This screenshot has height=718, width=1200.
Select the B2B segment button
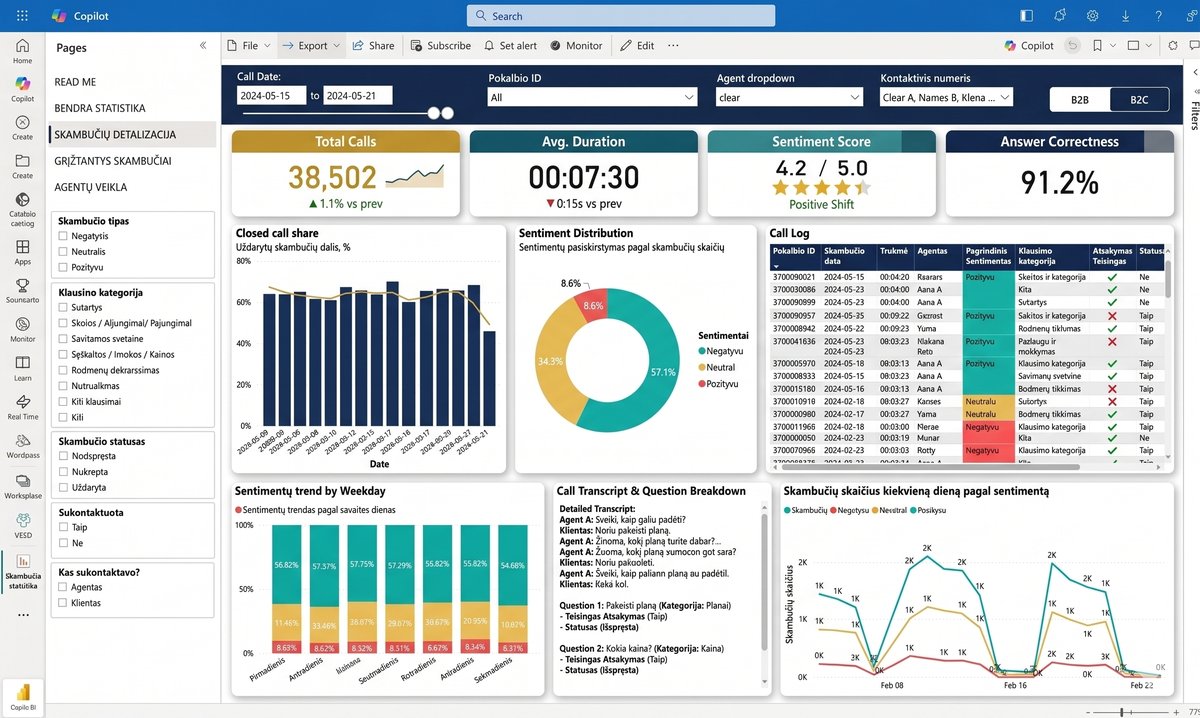point(1080,99)
